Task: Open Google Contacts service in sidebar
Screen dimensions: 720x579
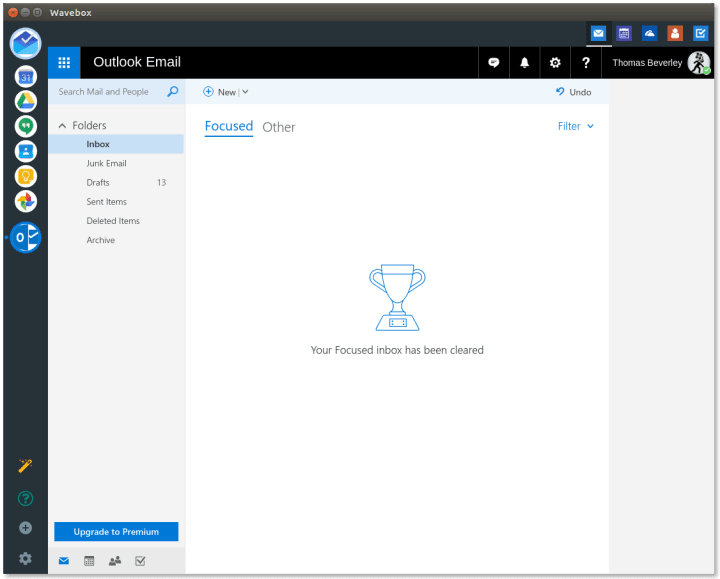Action: click(26, 151)
